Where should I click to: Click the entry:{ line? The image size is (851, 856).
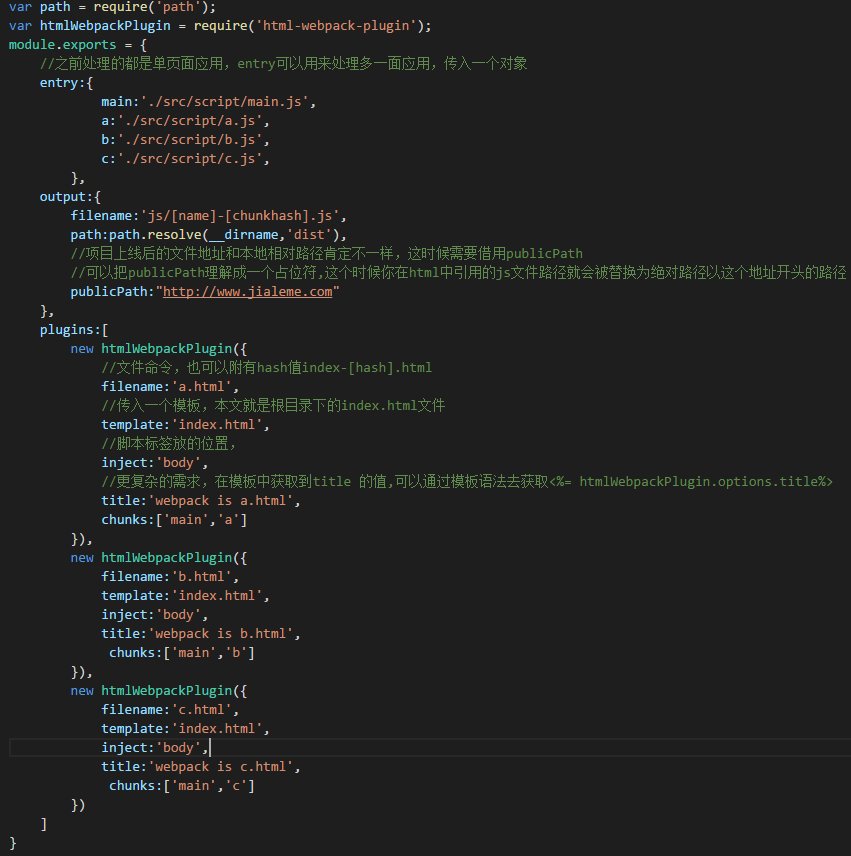[x=66, y=83]
